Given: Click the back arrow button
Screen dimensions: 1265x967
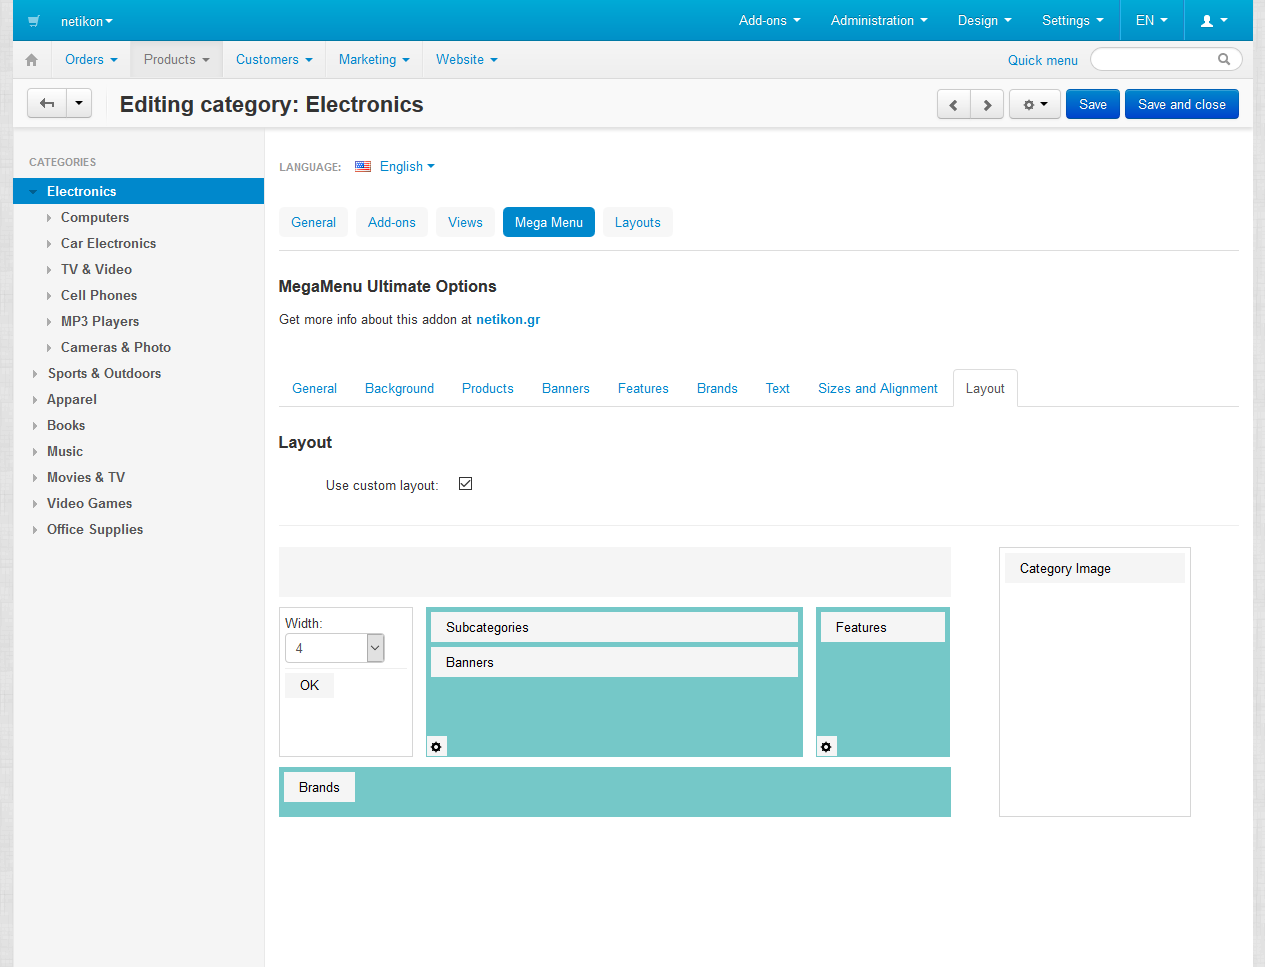Looking at the screenshot, I should (47, 104).
